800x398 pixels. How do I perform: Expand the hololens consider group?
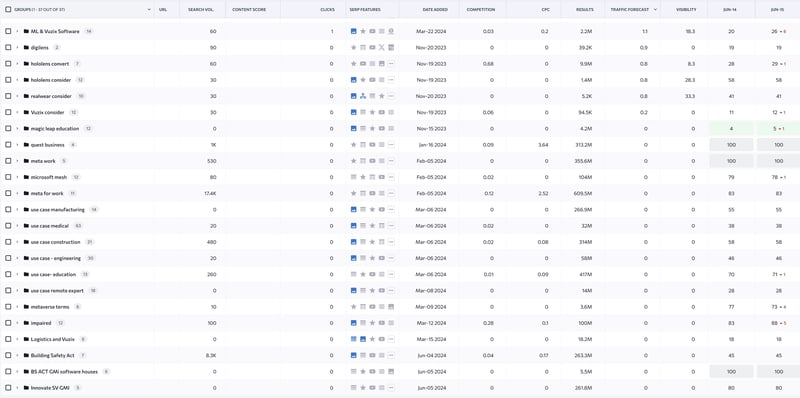17,80
